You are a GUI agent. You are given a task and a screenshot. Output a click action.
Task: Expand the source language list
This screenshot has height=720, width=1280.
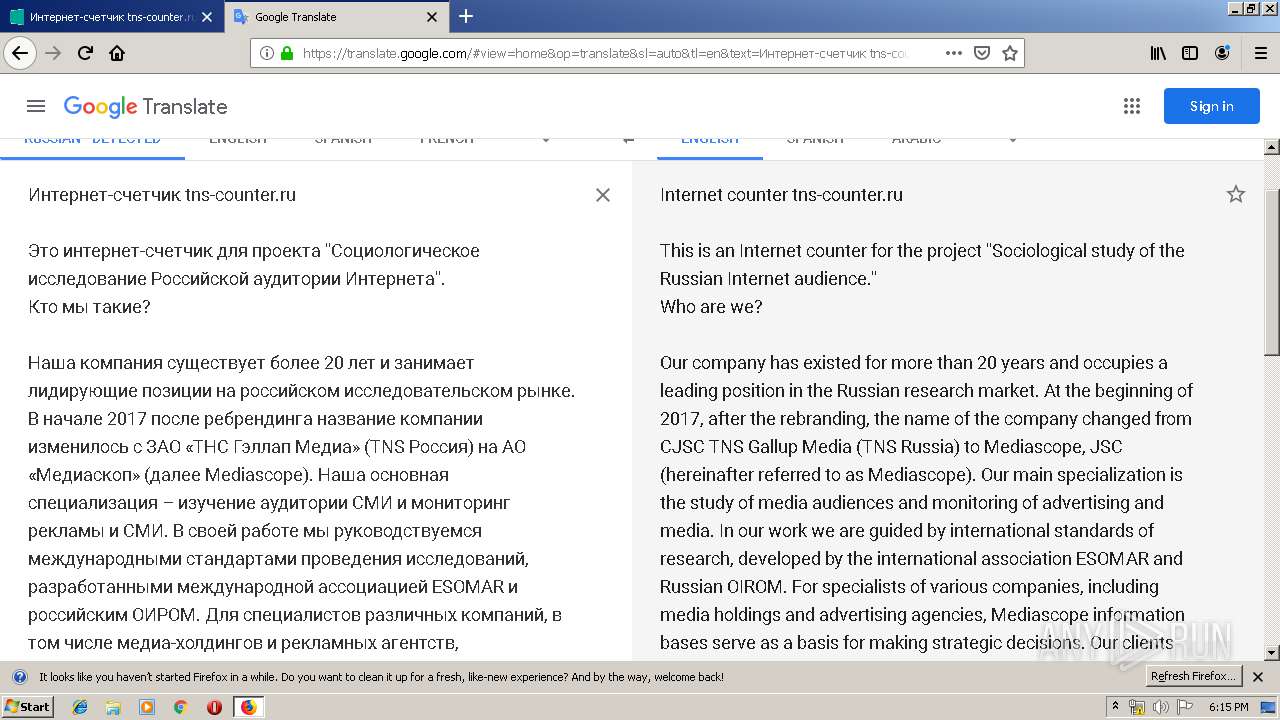coord(546,140)
